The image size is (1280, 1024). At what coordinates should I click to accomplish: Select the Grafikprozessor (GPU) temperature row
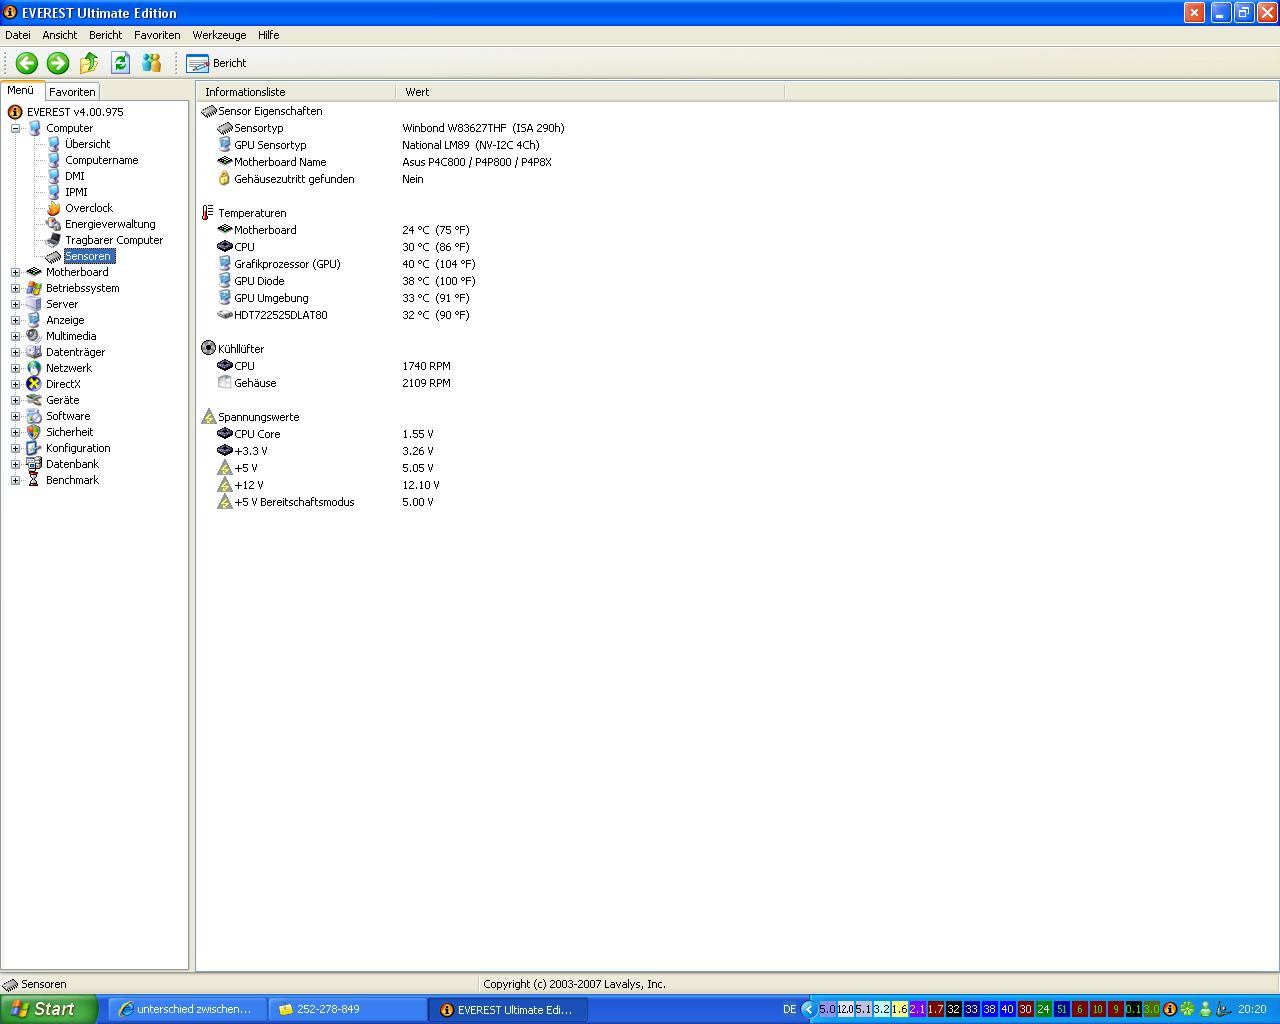(x=346, y=264)
